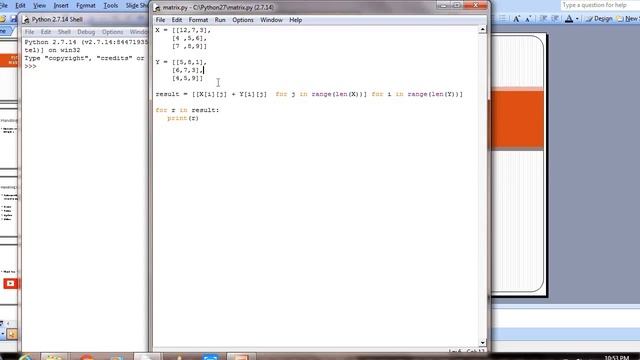The height and width of the screenshot is (360, 640).
Task: Open the Format menu in matrix.py editor
Action: [198, 20]
